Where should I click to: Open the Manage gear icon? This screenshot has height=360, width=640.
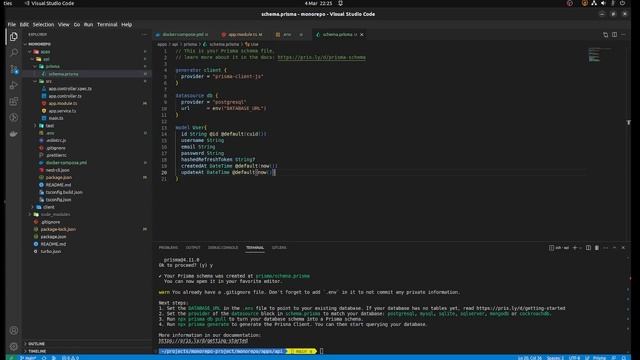click(13, 346)
